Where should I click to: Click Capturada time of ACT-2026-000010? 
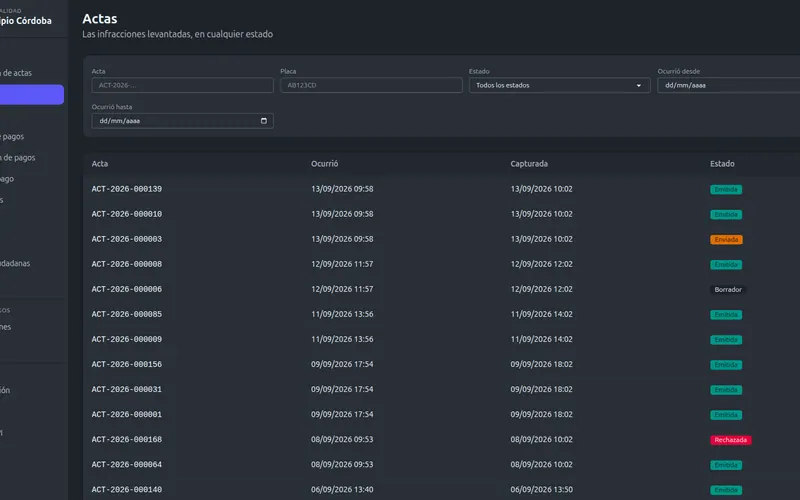pos(541,214)
